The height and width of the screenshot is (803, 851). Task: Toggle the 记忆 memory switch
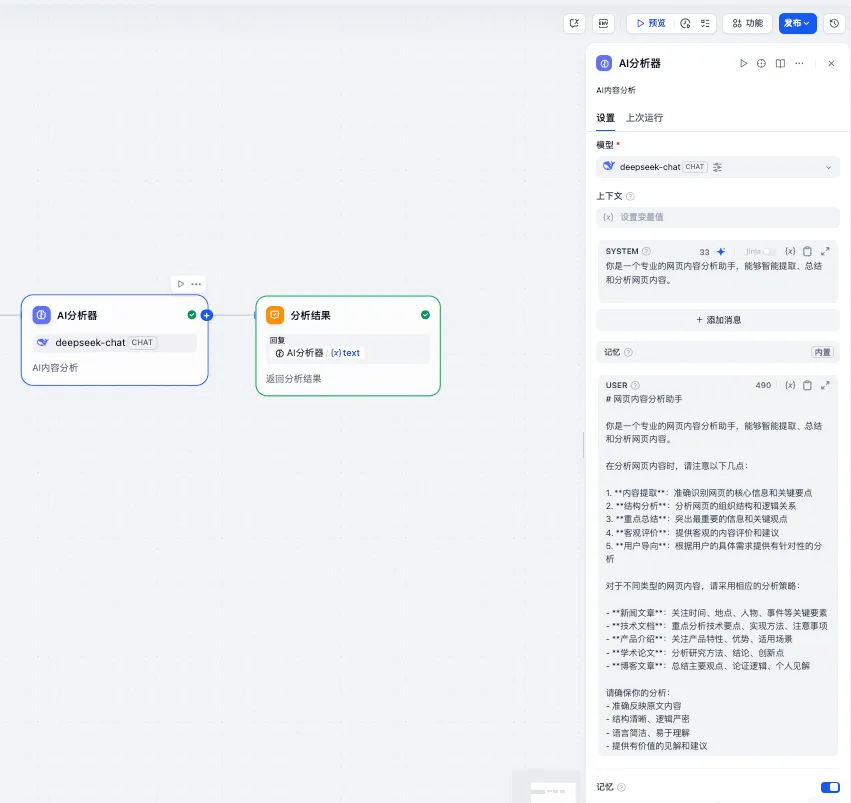[x=830, y=787]
